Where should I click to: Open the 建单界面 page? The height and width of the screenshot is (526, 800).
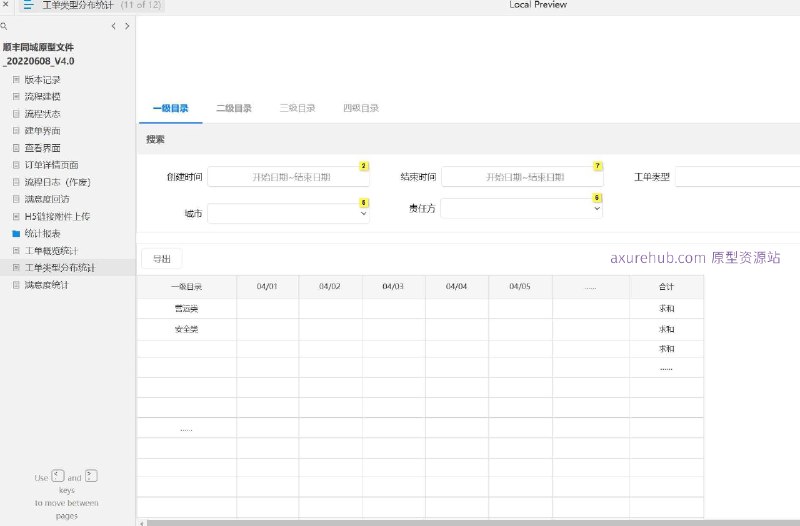pos(42,131)
